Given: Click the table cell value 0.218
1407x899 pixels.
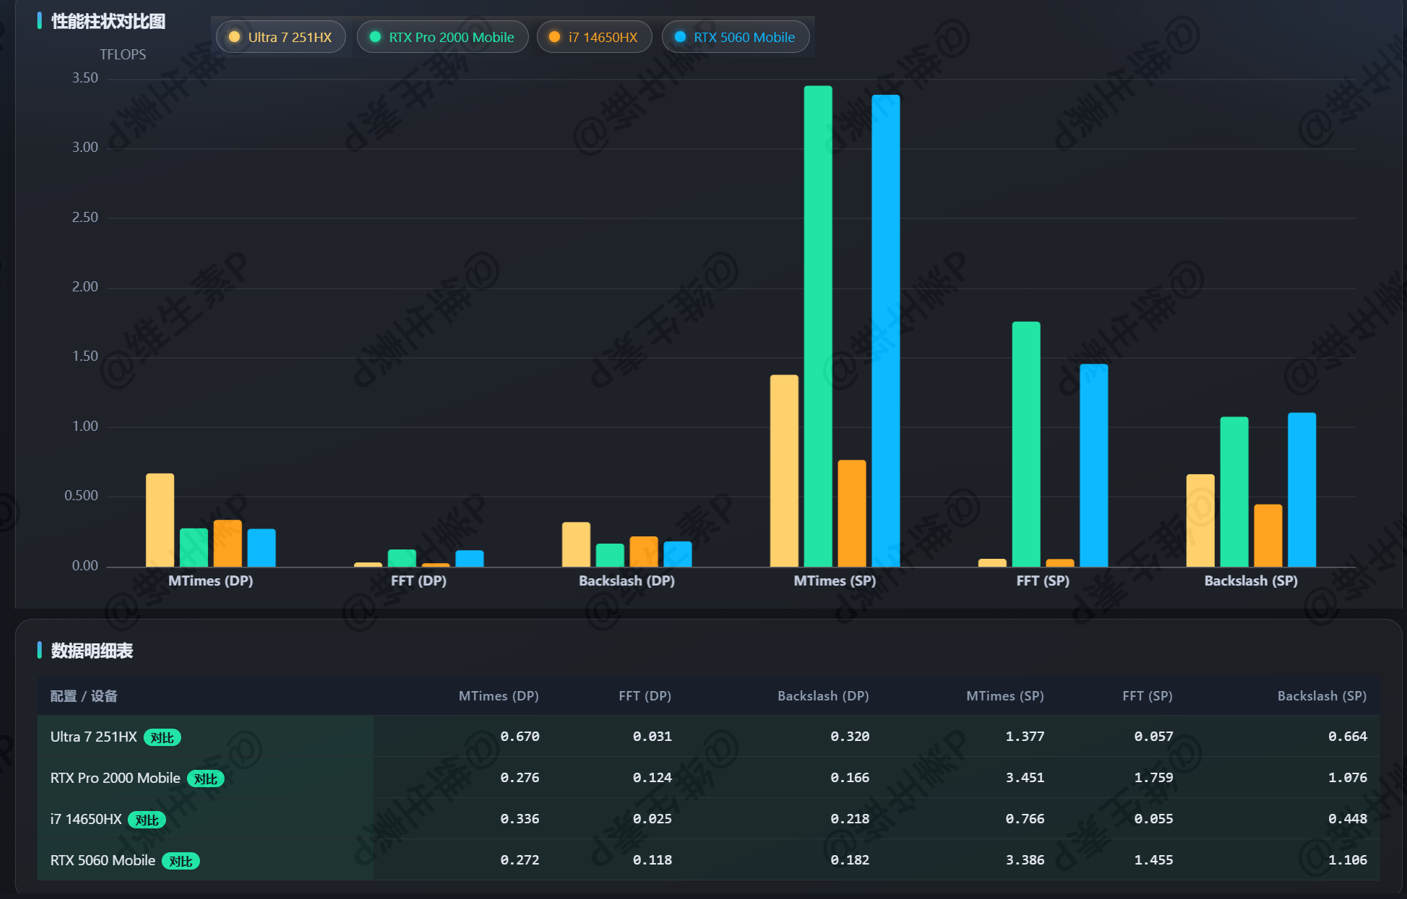Looking at the screenshot, I should coord(850,819).
